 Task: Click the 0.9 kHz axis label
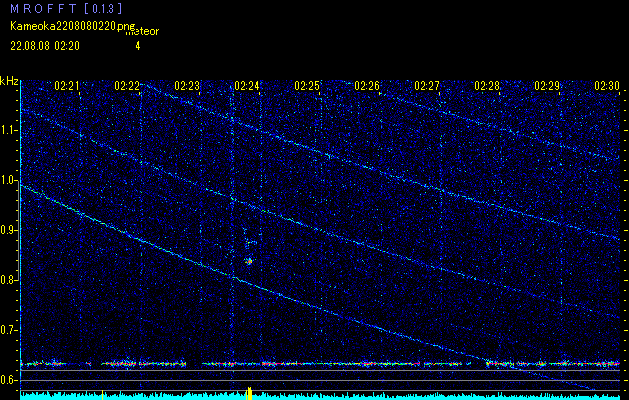[x=8, y=230]
